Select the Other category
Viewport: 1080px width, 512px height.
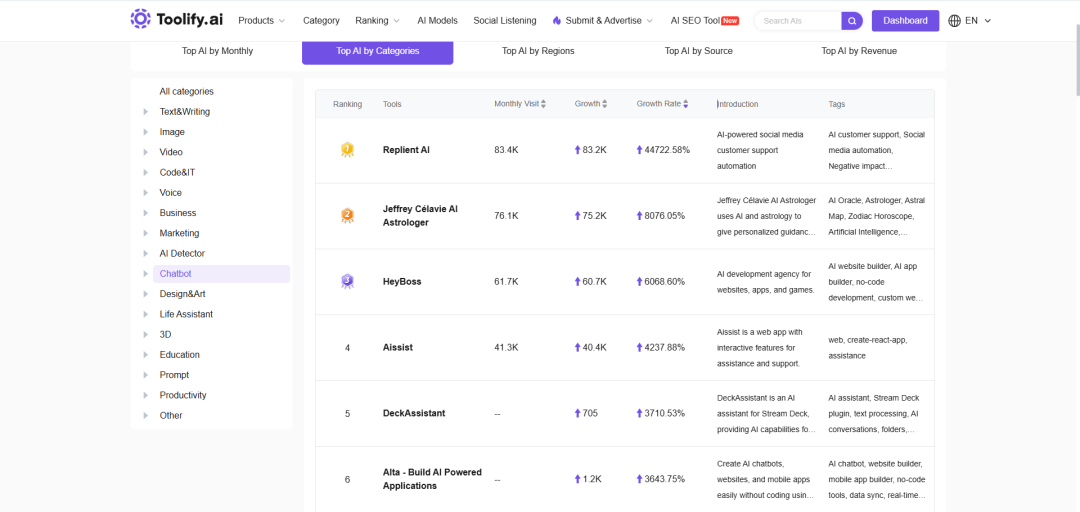[x=171, y=416]
